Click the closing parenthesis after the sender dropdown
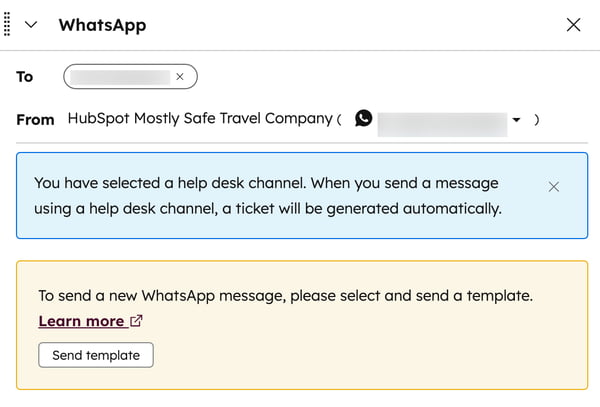Image resolution: width=600 pixels, height=407 pixels. click(x=537, y=119)
